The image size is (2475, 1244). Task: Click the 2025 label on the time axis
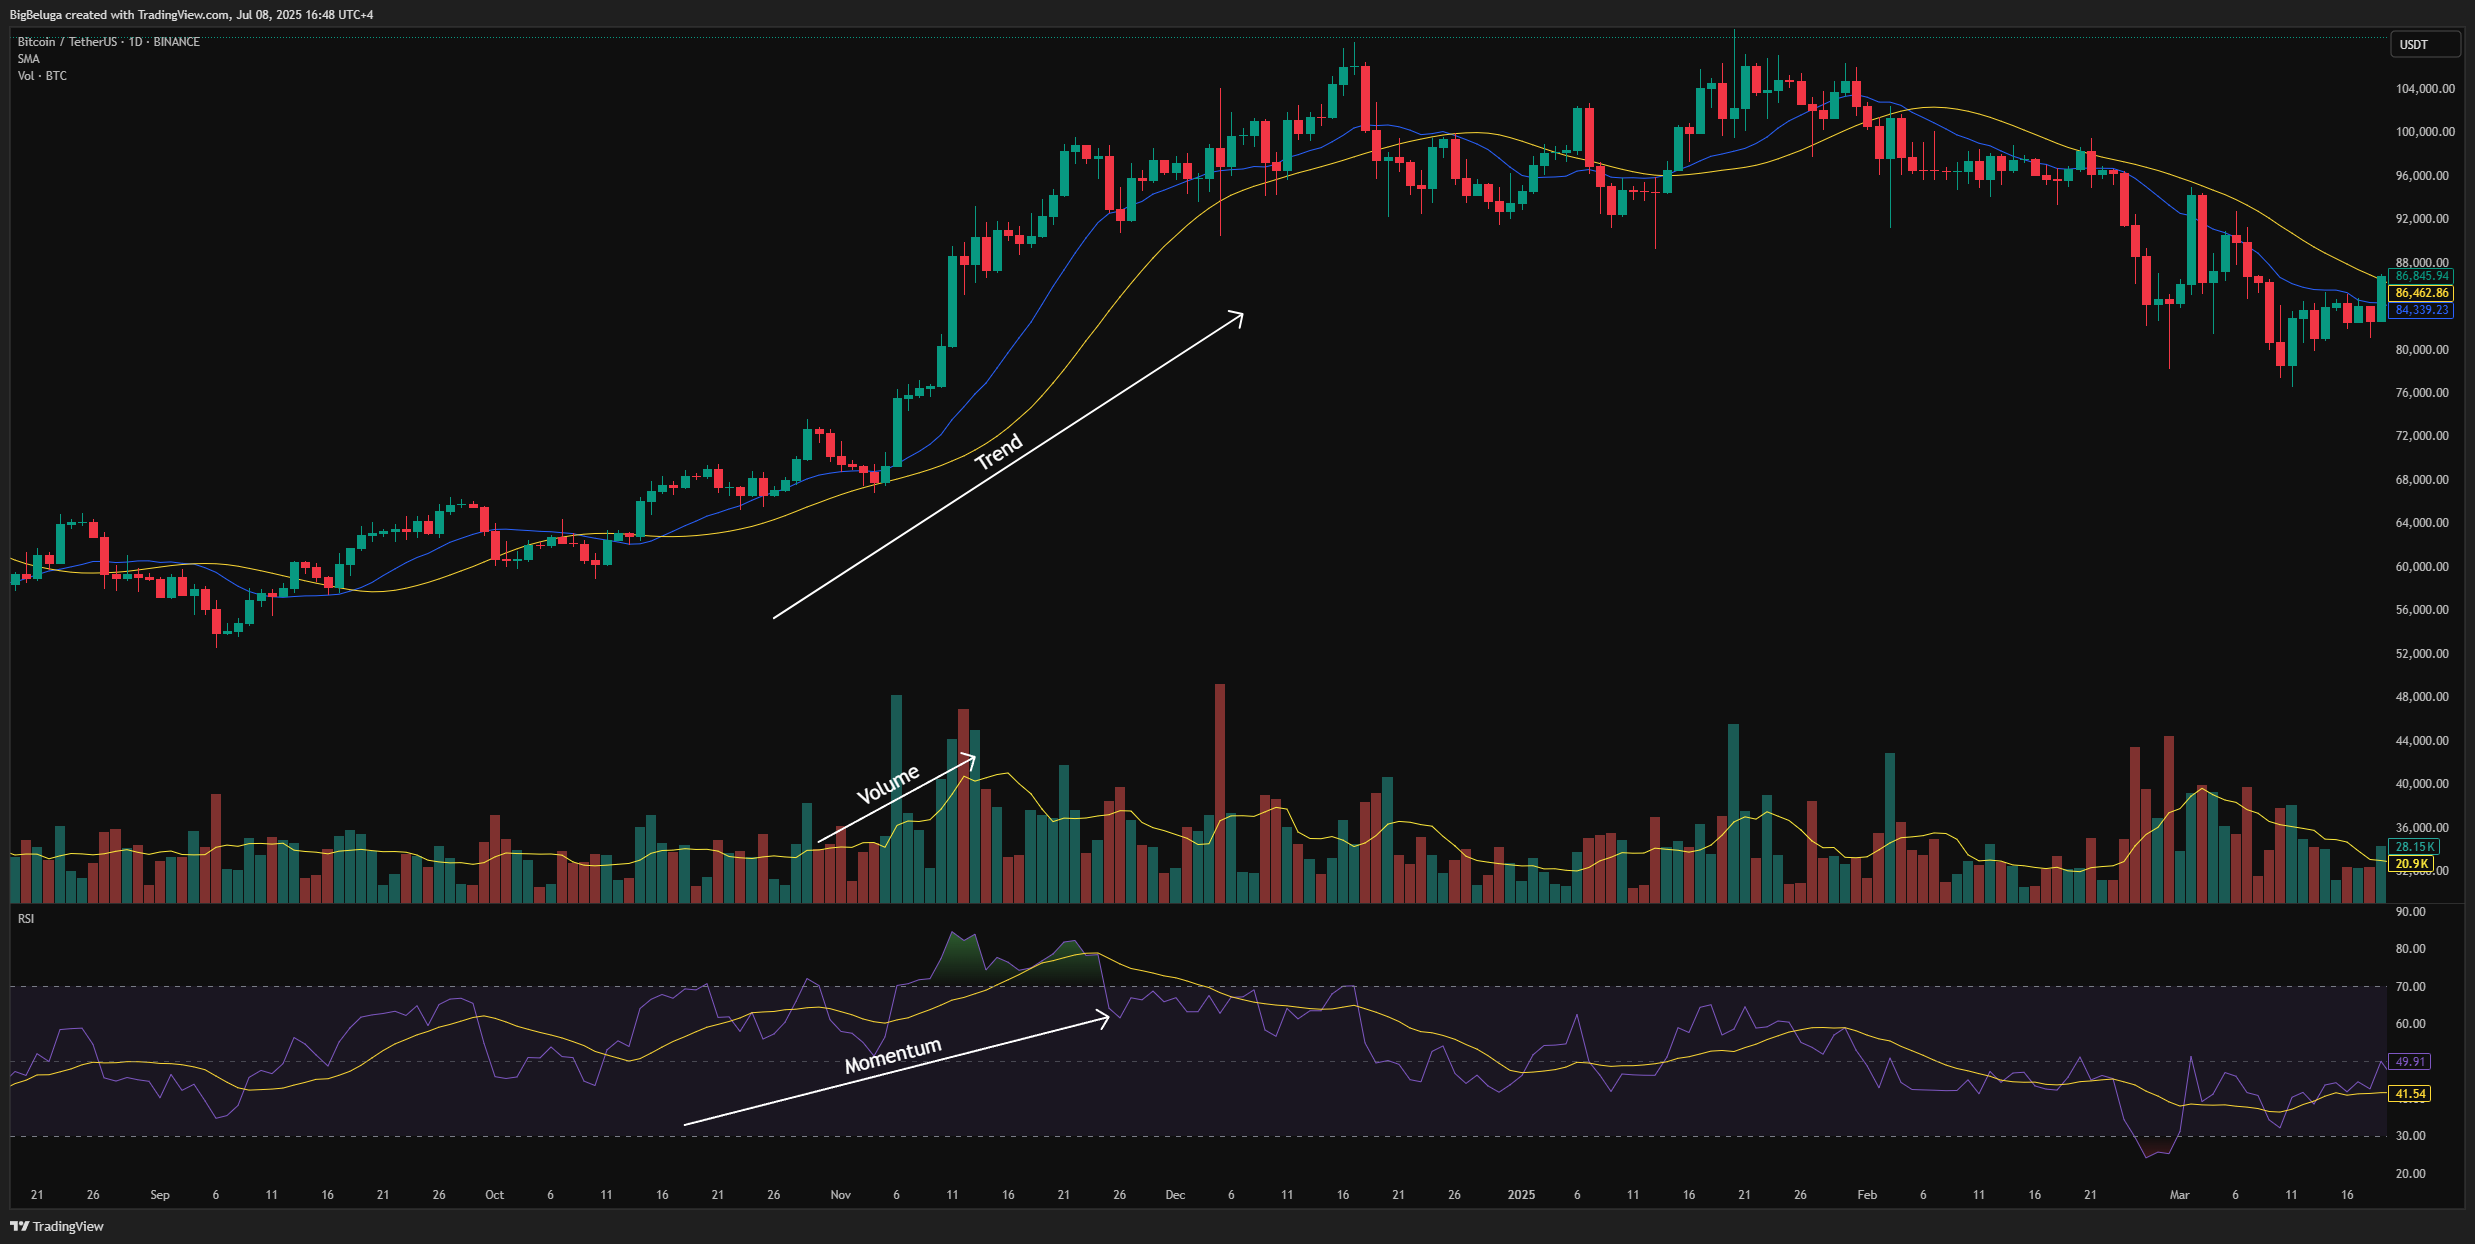pyautogui.click(x=1521, y=1195)
